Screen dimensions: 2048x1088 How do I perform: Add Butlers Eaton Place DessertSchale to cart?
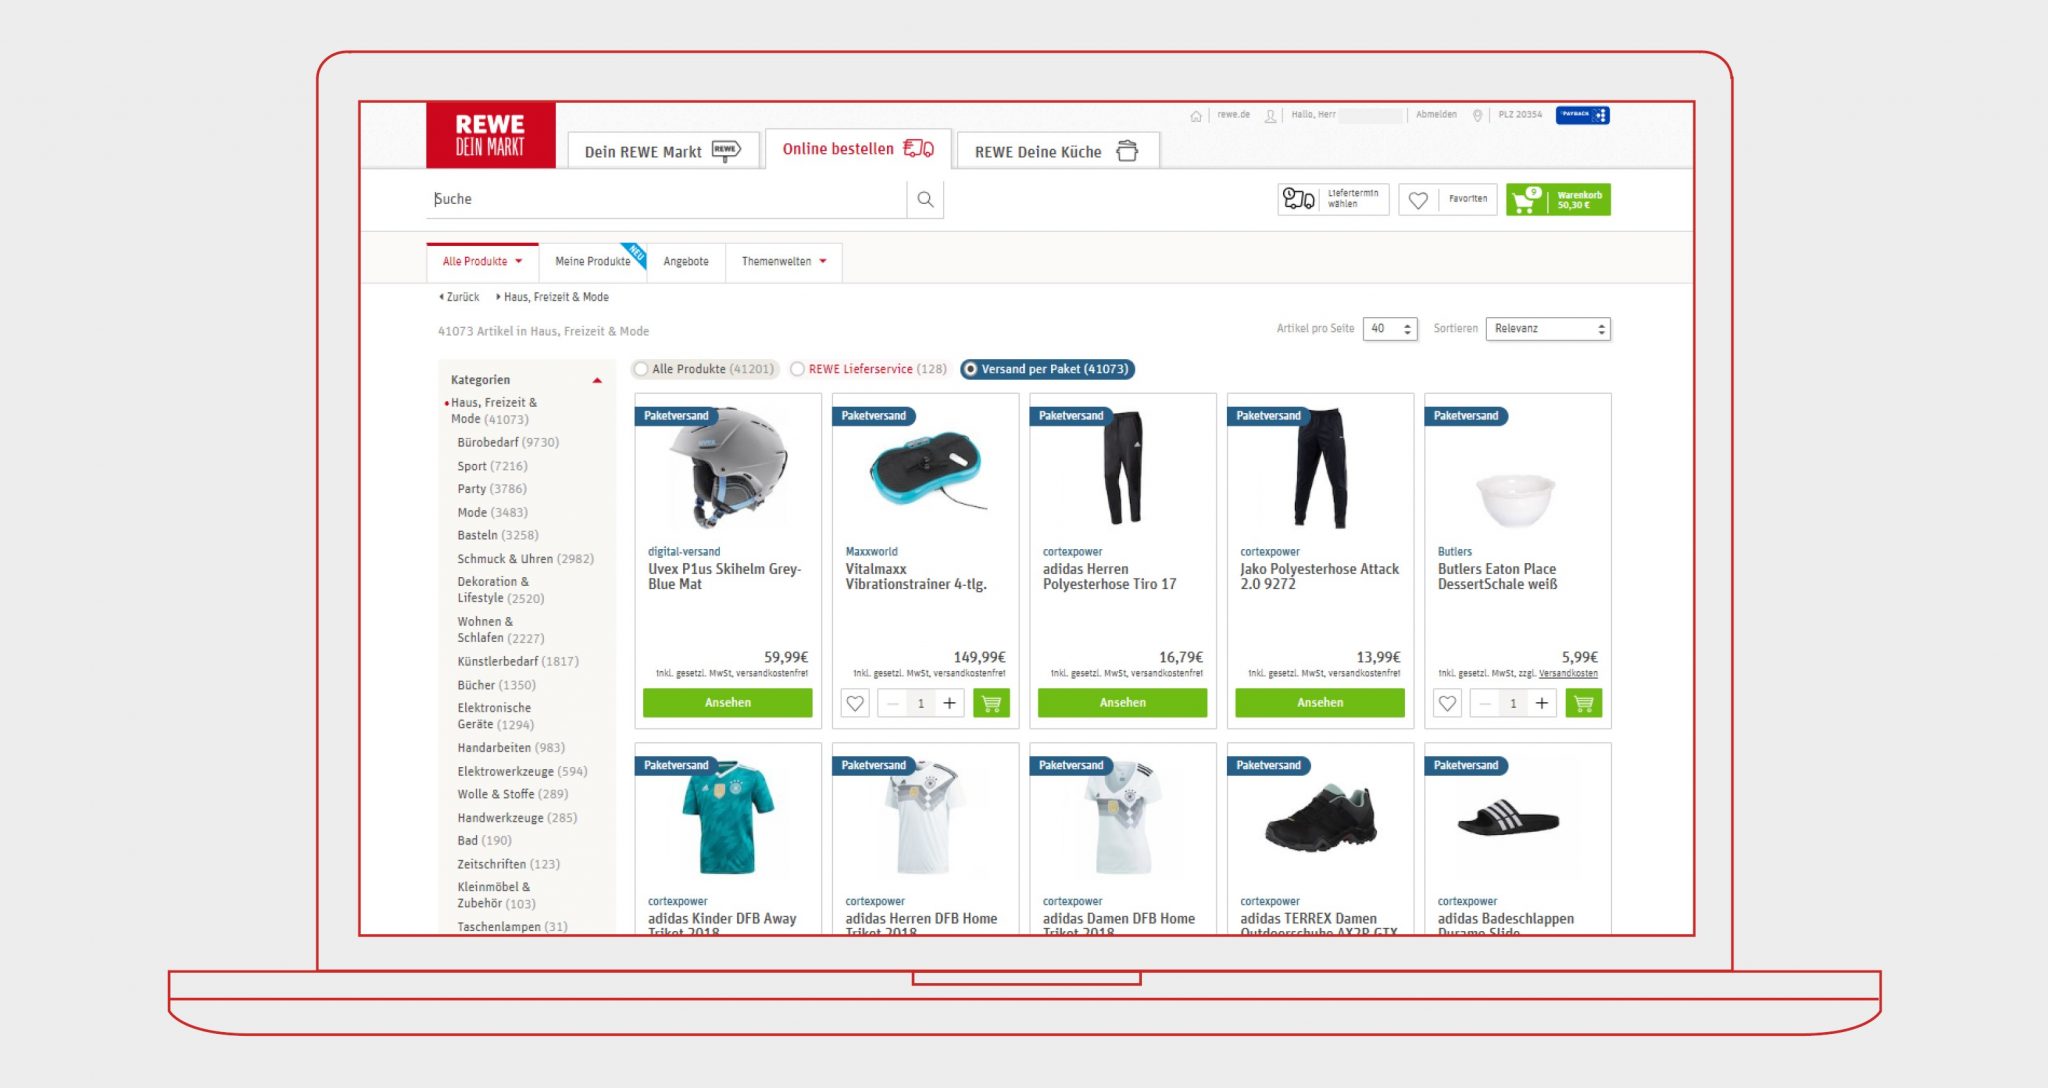point(1584,703)
